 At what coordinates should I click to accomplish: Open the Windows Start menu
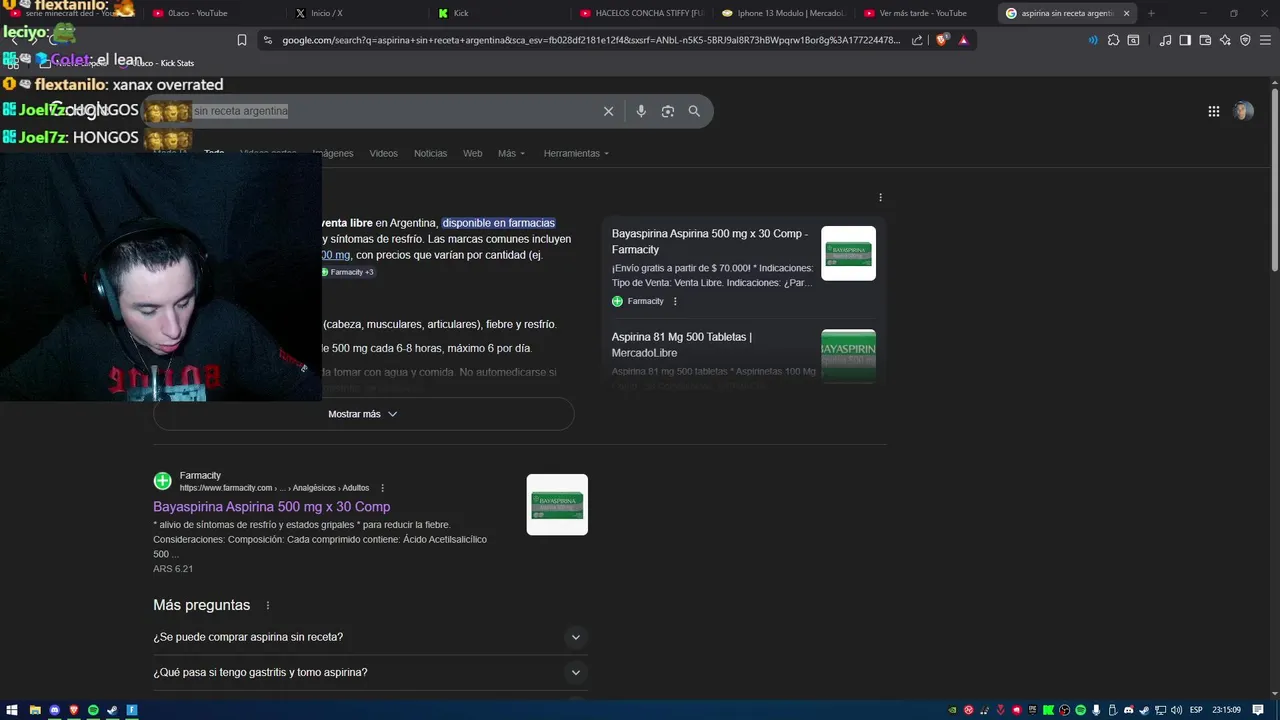coord(12,710)
